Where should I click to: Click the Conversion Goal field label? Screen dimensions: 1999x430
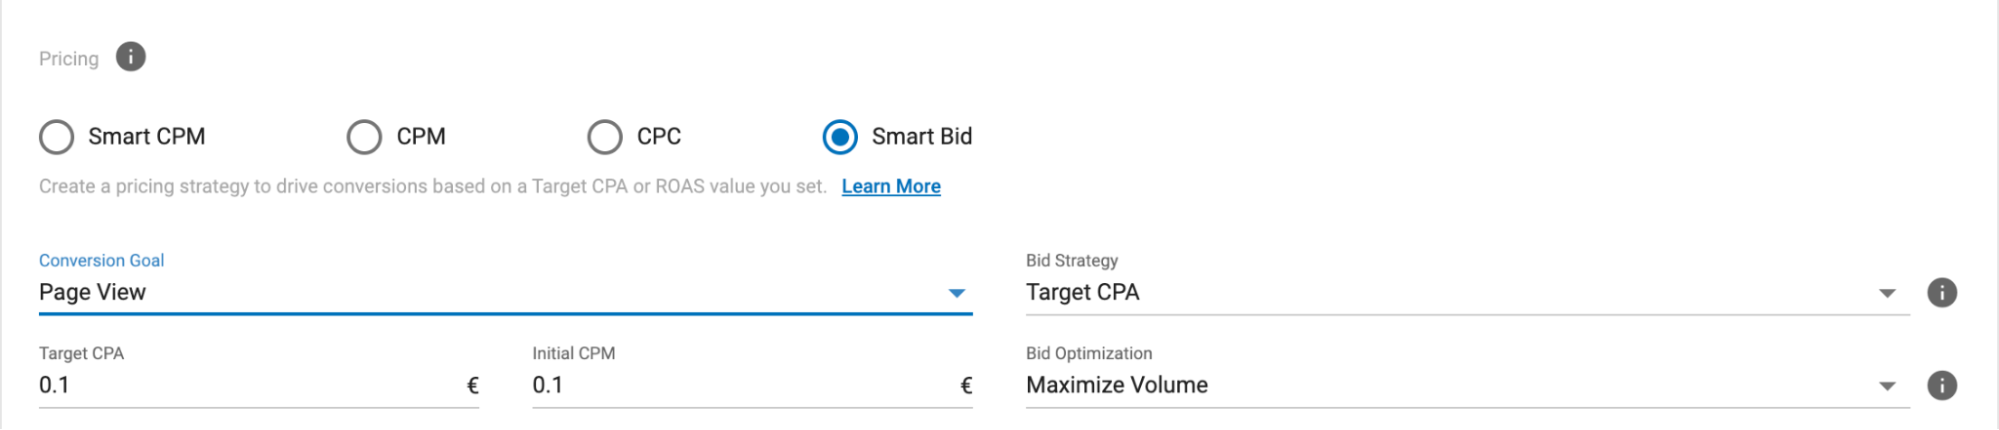pyautogui.click(x=102, y=260)
